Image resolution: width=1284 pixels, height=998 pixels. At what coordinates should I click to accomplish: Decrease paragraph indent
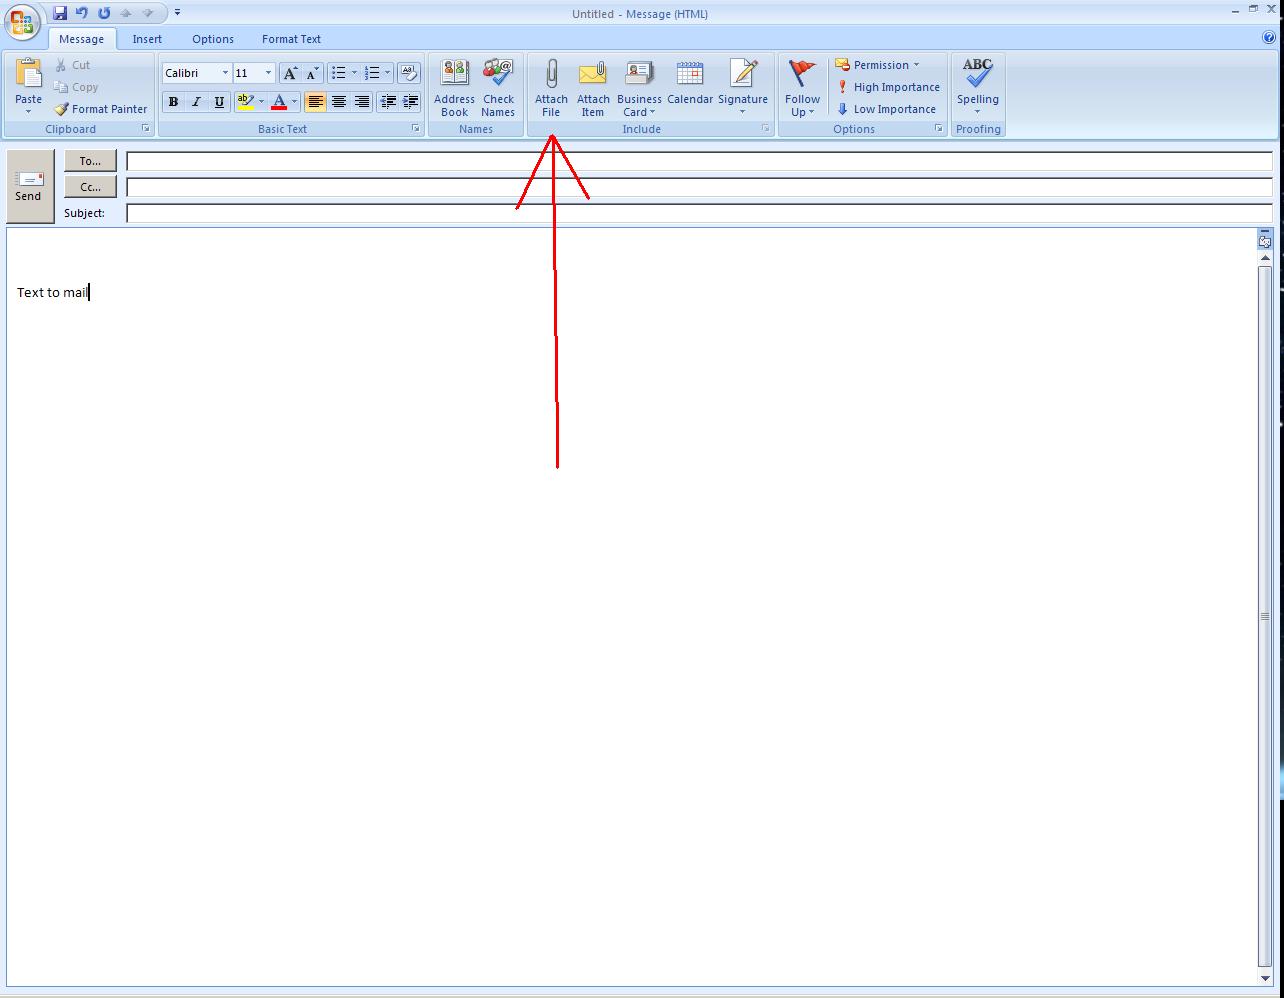[x=387, y=102]
